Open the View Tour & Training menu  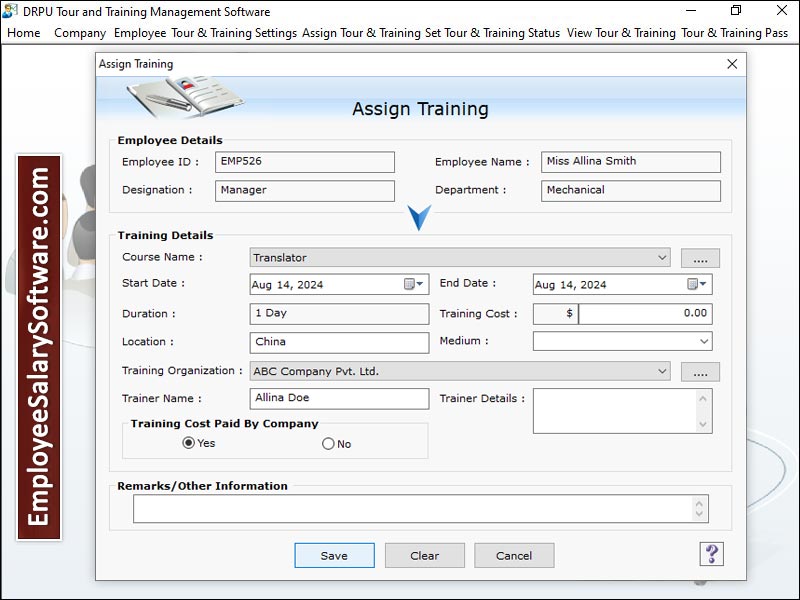(x=621, y=33)
